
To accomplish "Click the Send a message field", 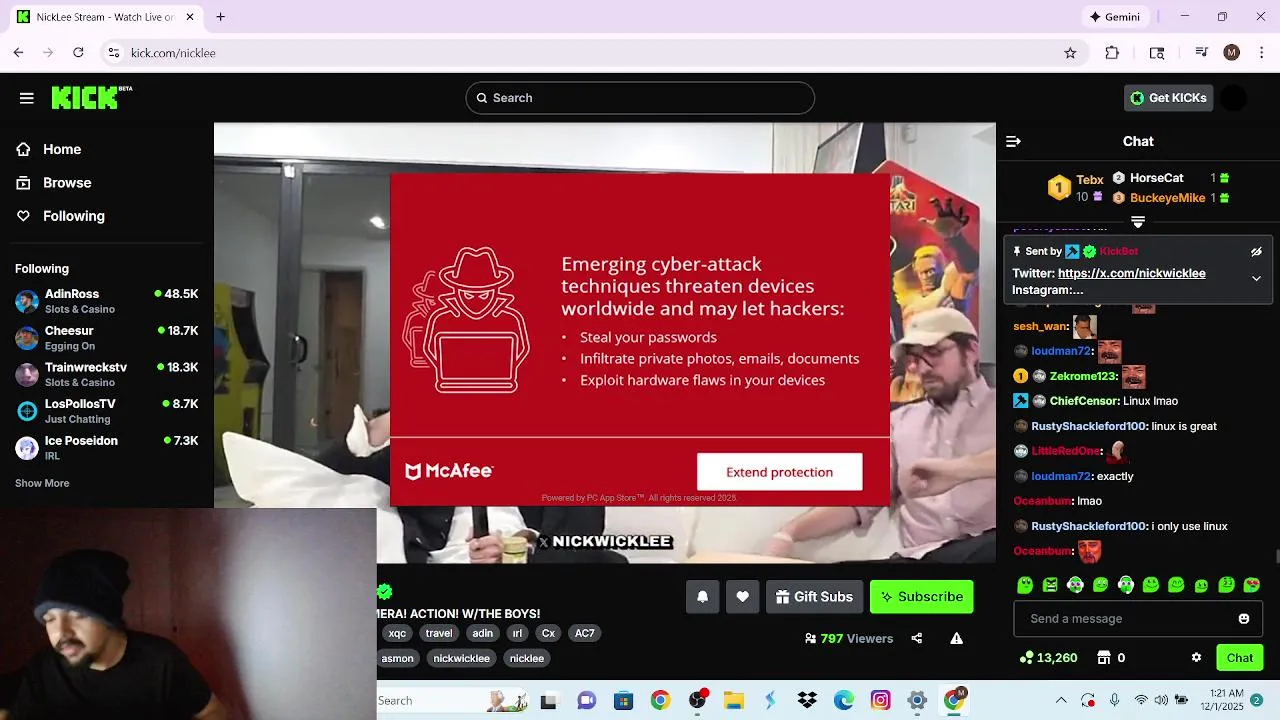I will tap(1138, 619).
